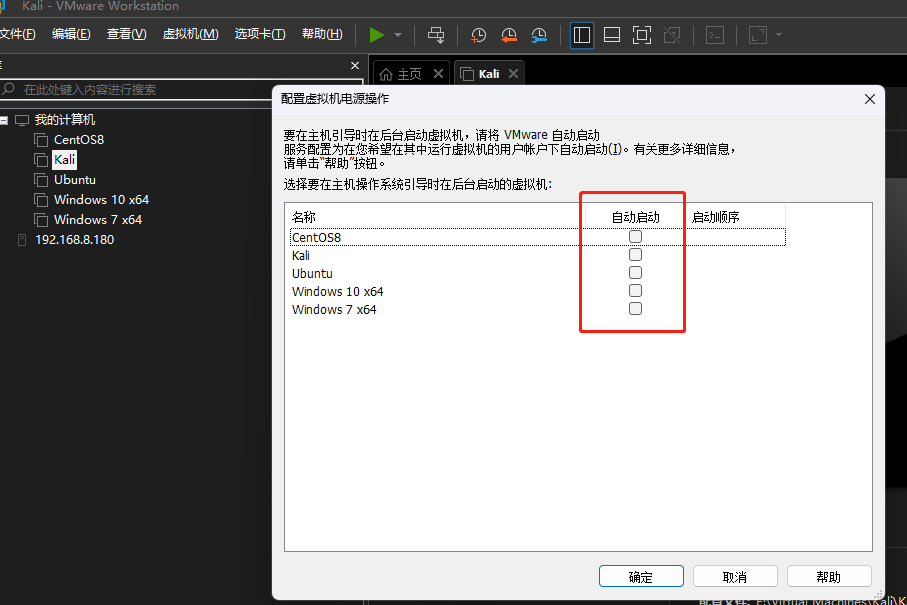Open the 选项卡(T) menu
This screenshot has height=605, width=907.
(x=260, y=34)
